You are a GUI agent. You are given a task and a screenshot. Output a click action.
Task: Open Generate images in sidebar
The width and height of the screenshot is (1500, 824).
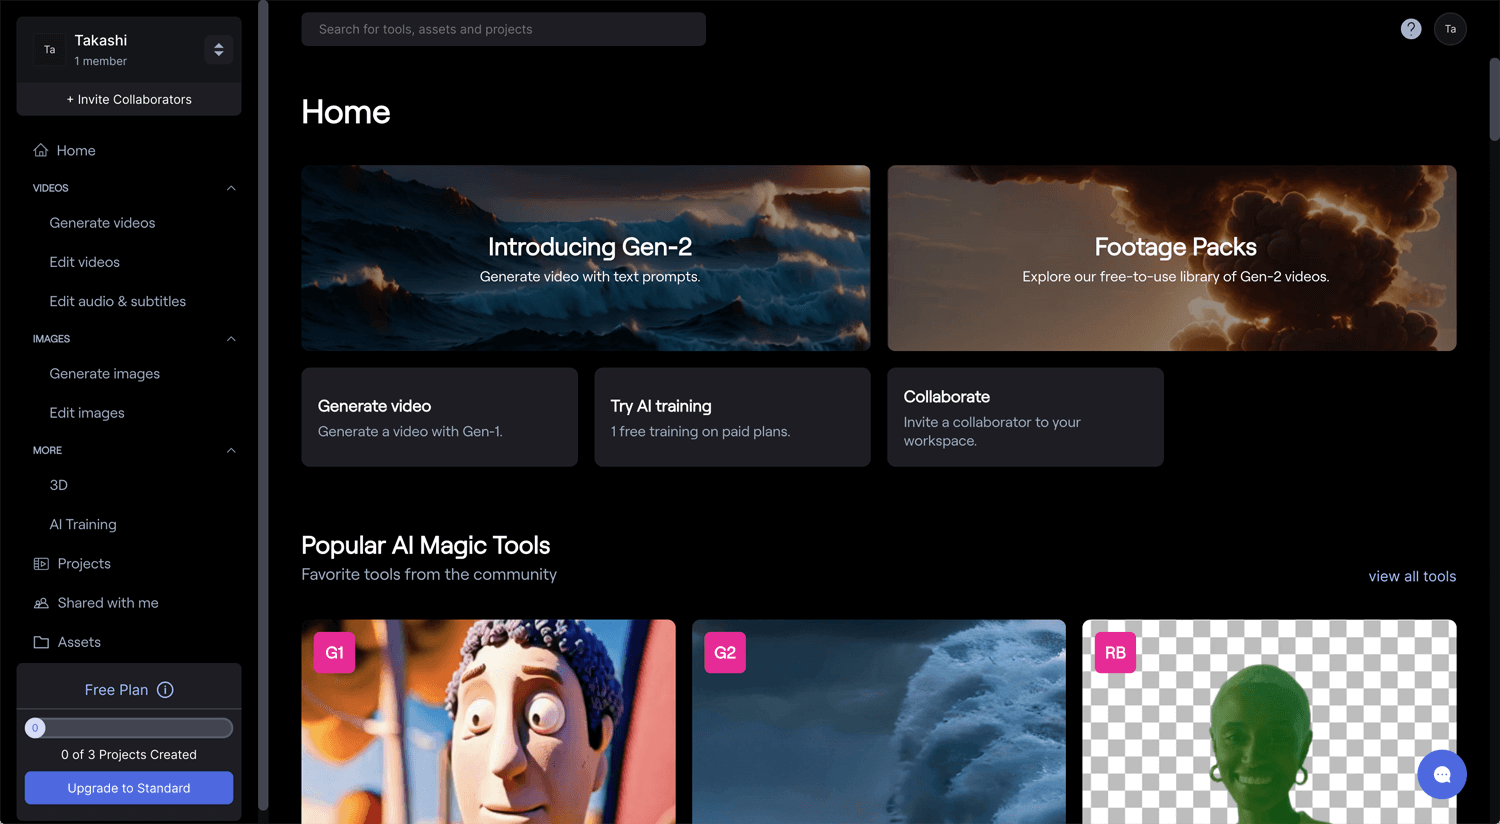coord(104,374)
